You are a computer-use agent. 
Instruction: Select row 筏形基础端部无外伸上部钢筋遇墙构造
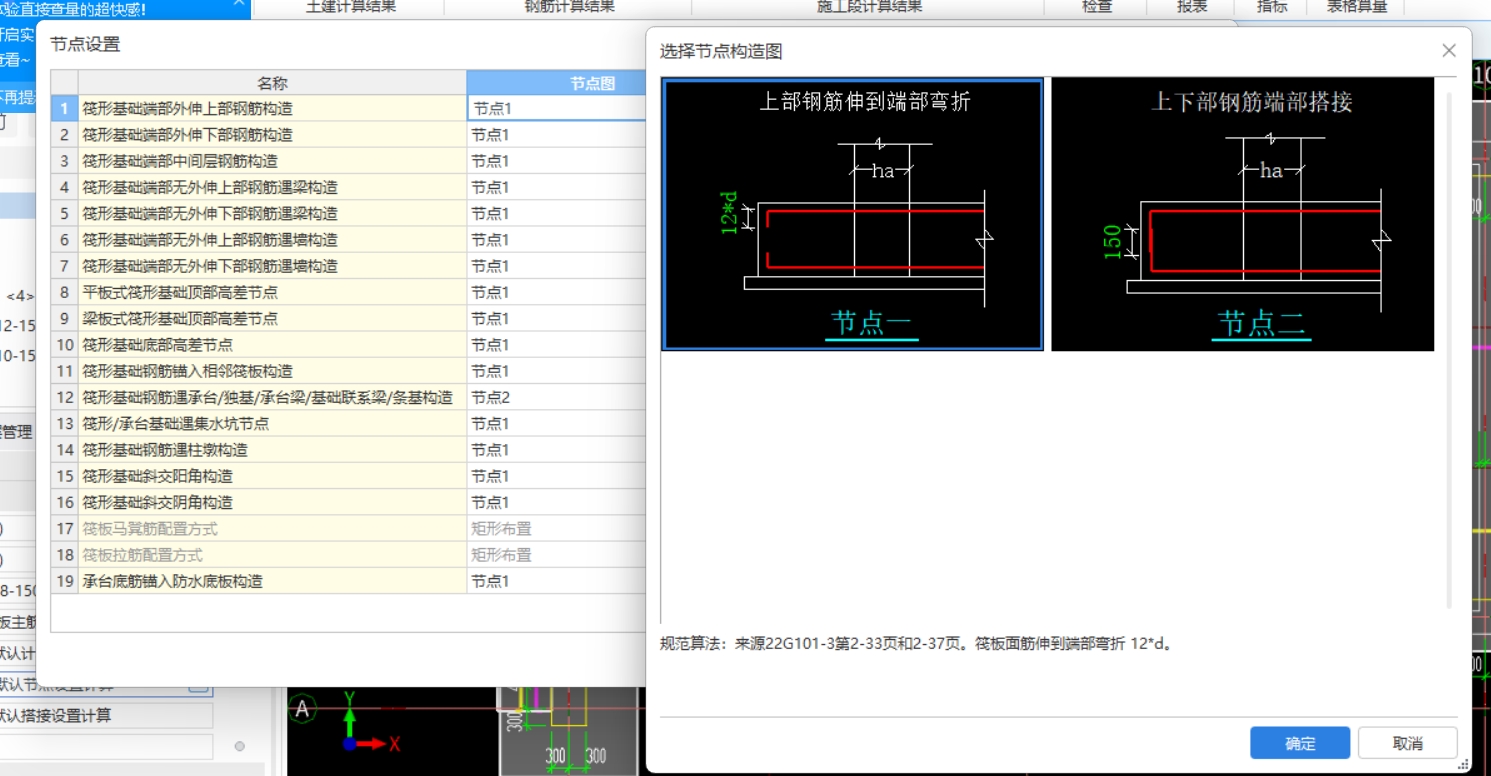[x=272, y=240]
